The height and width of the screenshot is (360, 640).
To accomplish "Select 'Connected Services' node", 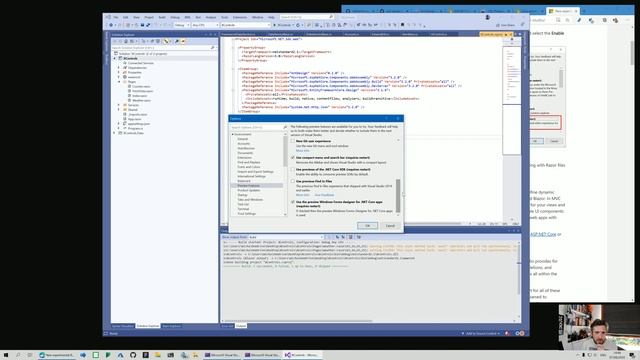I will pos(141,63).
